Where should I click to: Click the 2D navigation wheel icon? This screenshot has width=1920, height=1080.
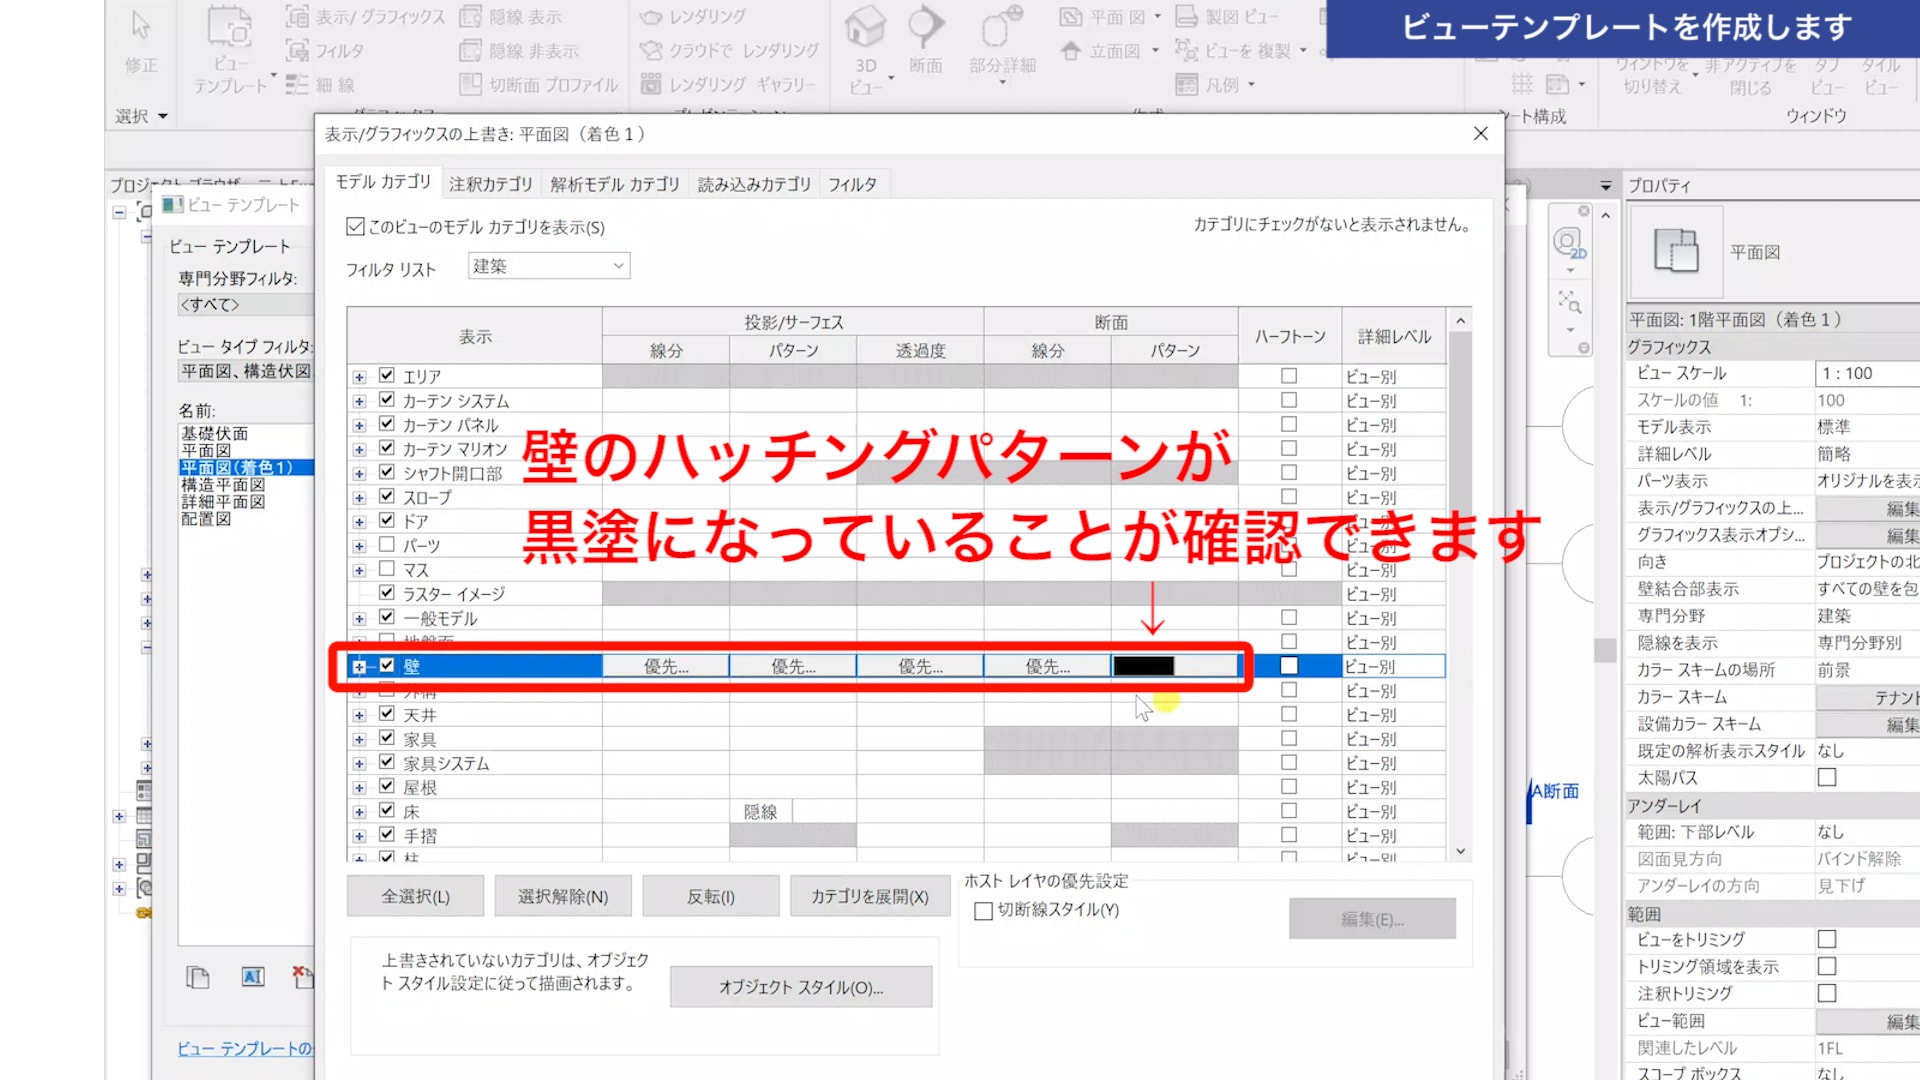pos(1568,243)
